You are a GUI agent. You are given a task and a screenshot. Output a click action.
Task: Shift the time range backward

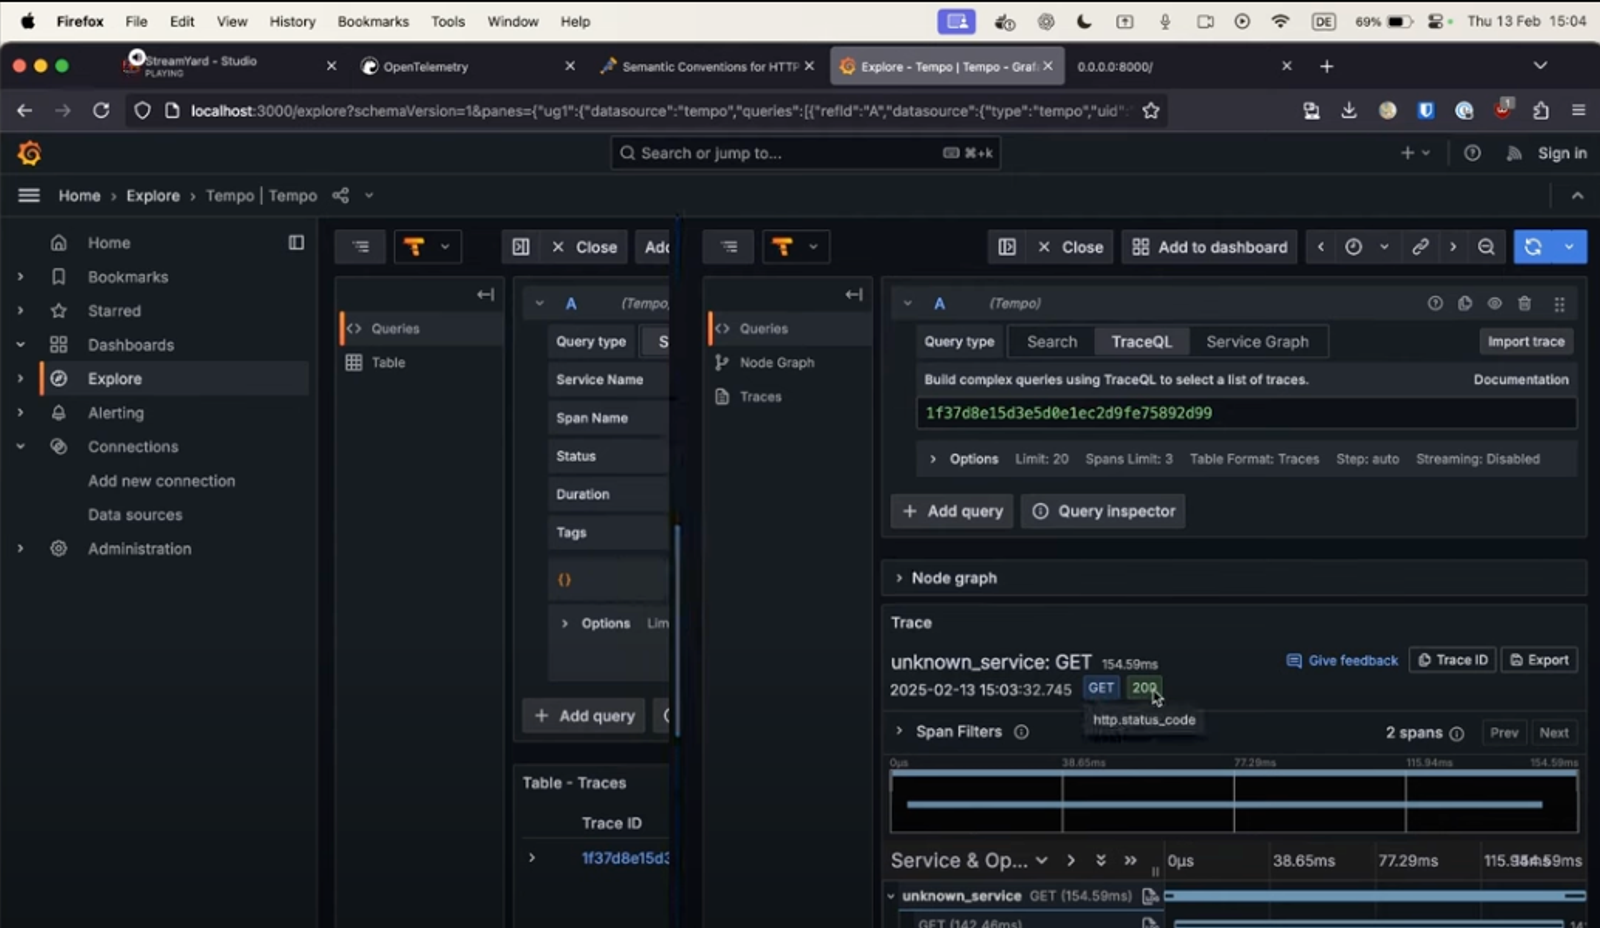(x=1321, y=247)
